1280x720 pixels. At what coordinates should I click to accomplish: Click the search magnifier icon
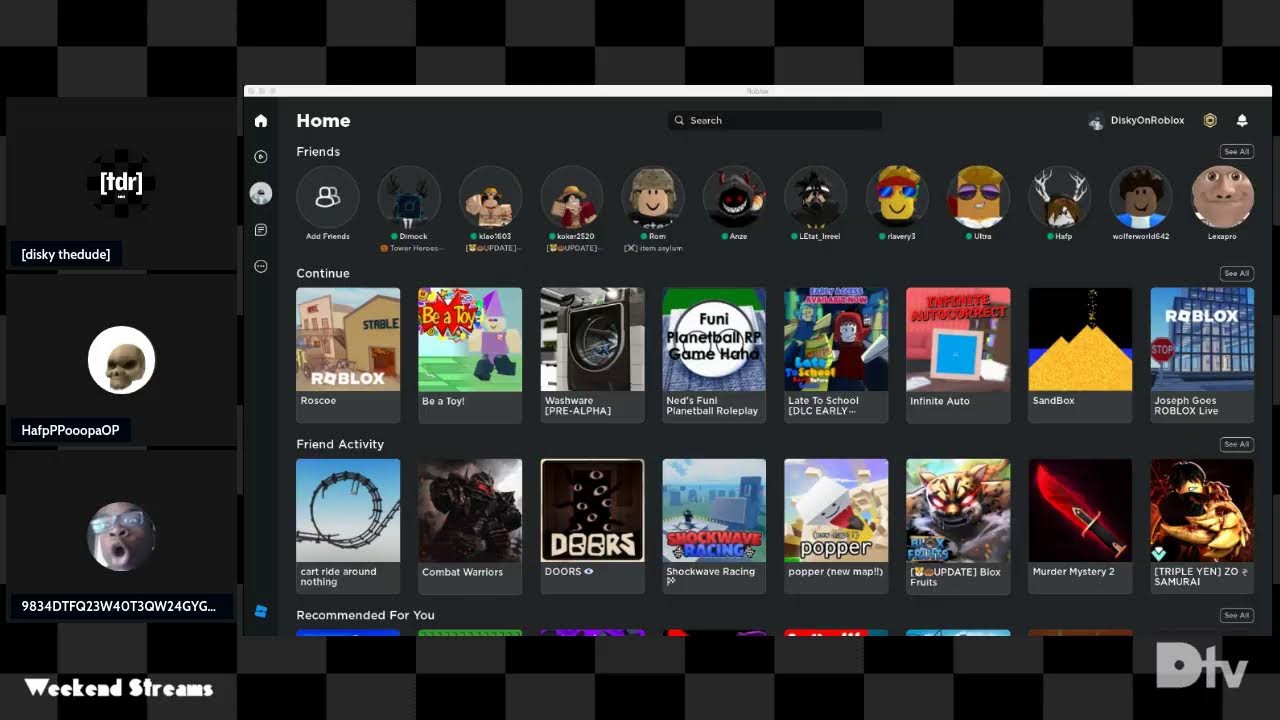(680, 120)
